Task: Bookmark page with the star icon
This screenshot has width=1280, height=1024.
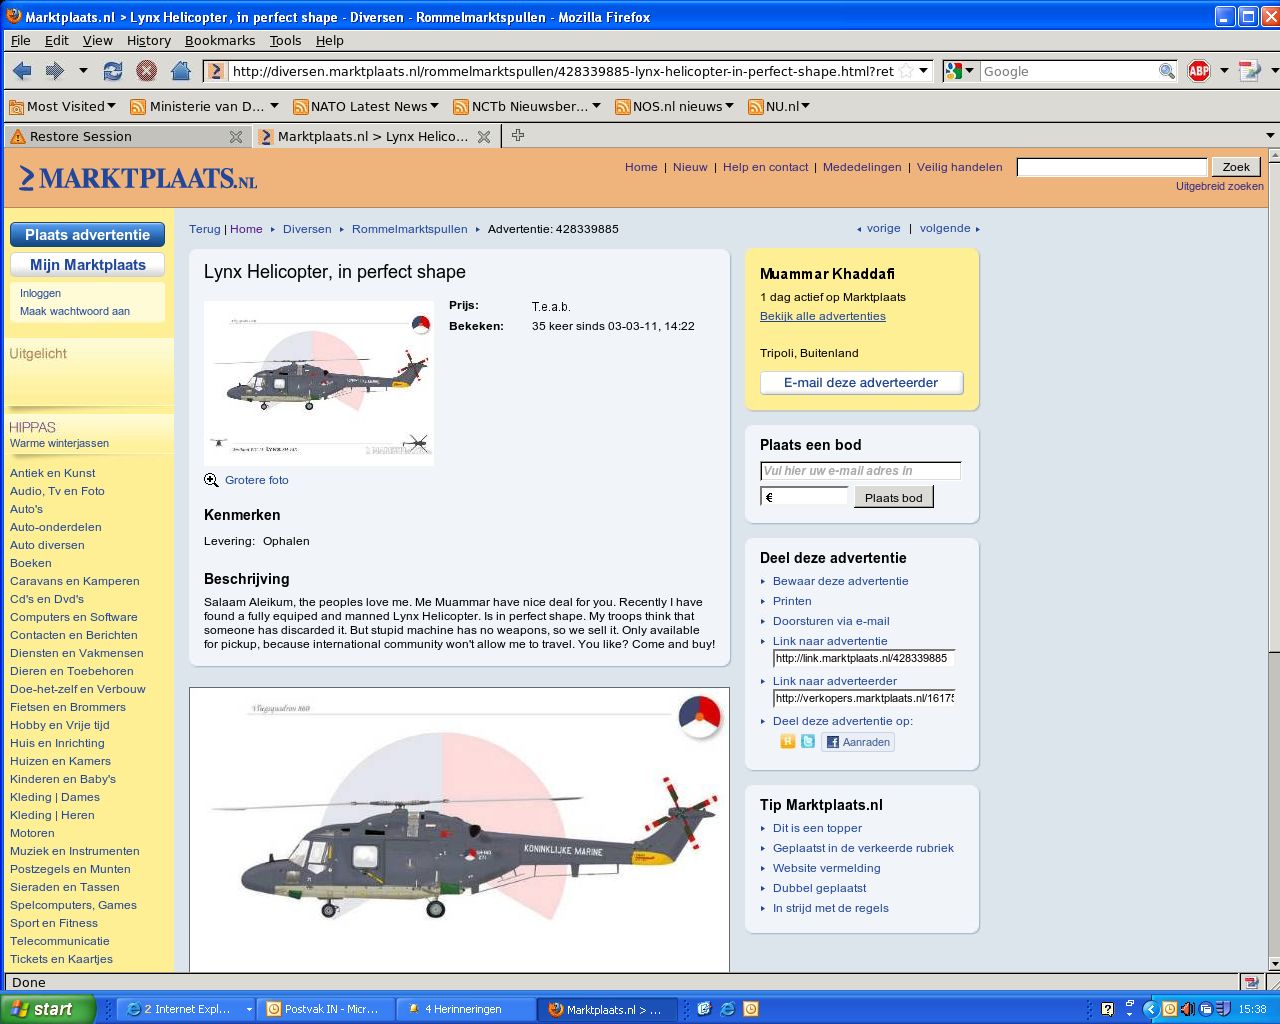Action: (906, 71)
